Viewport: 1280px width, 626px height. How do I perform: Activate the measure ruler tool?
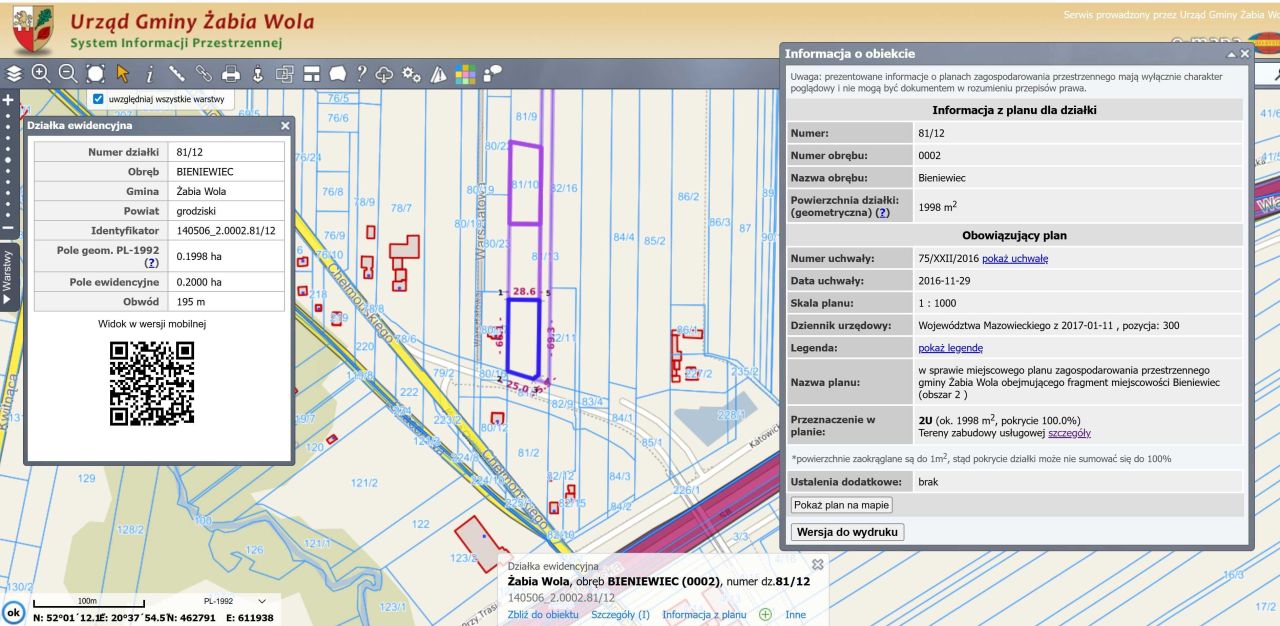coord(177,73)
